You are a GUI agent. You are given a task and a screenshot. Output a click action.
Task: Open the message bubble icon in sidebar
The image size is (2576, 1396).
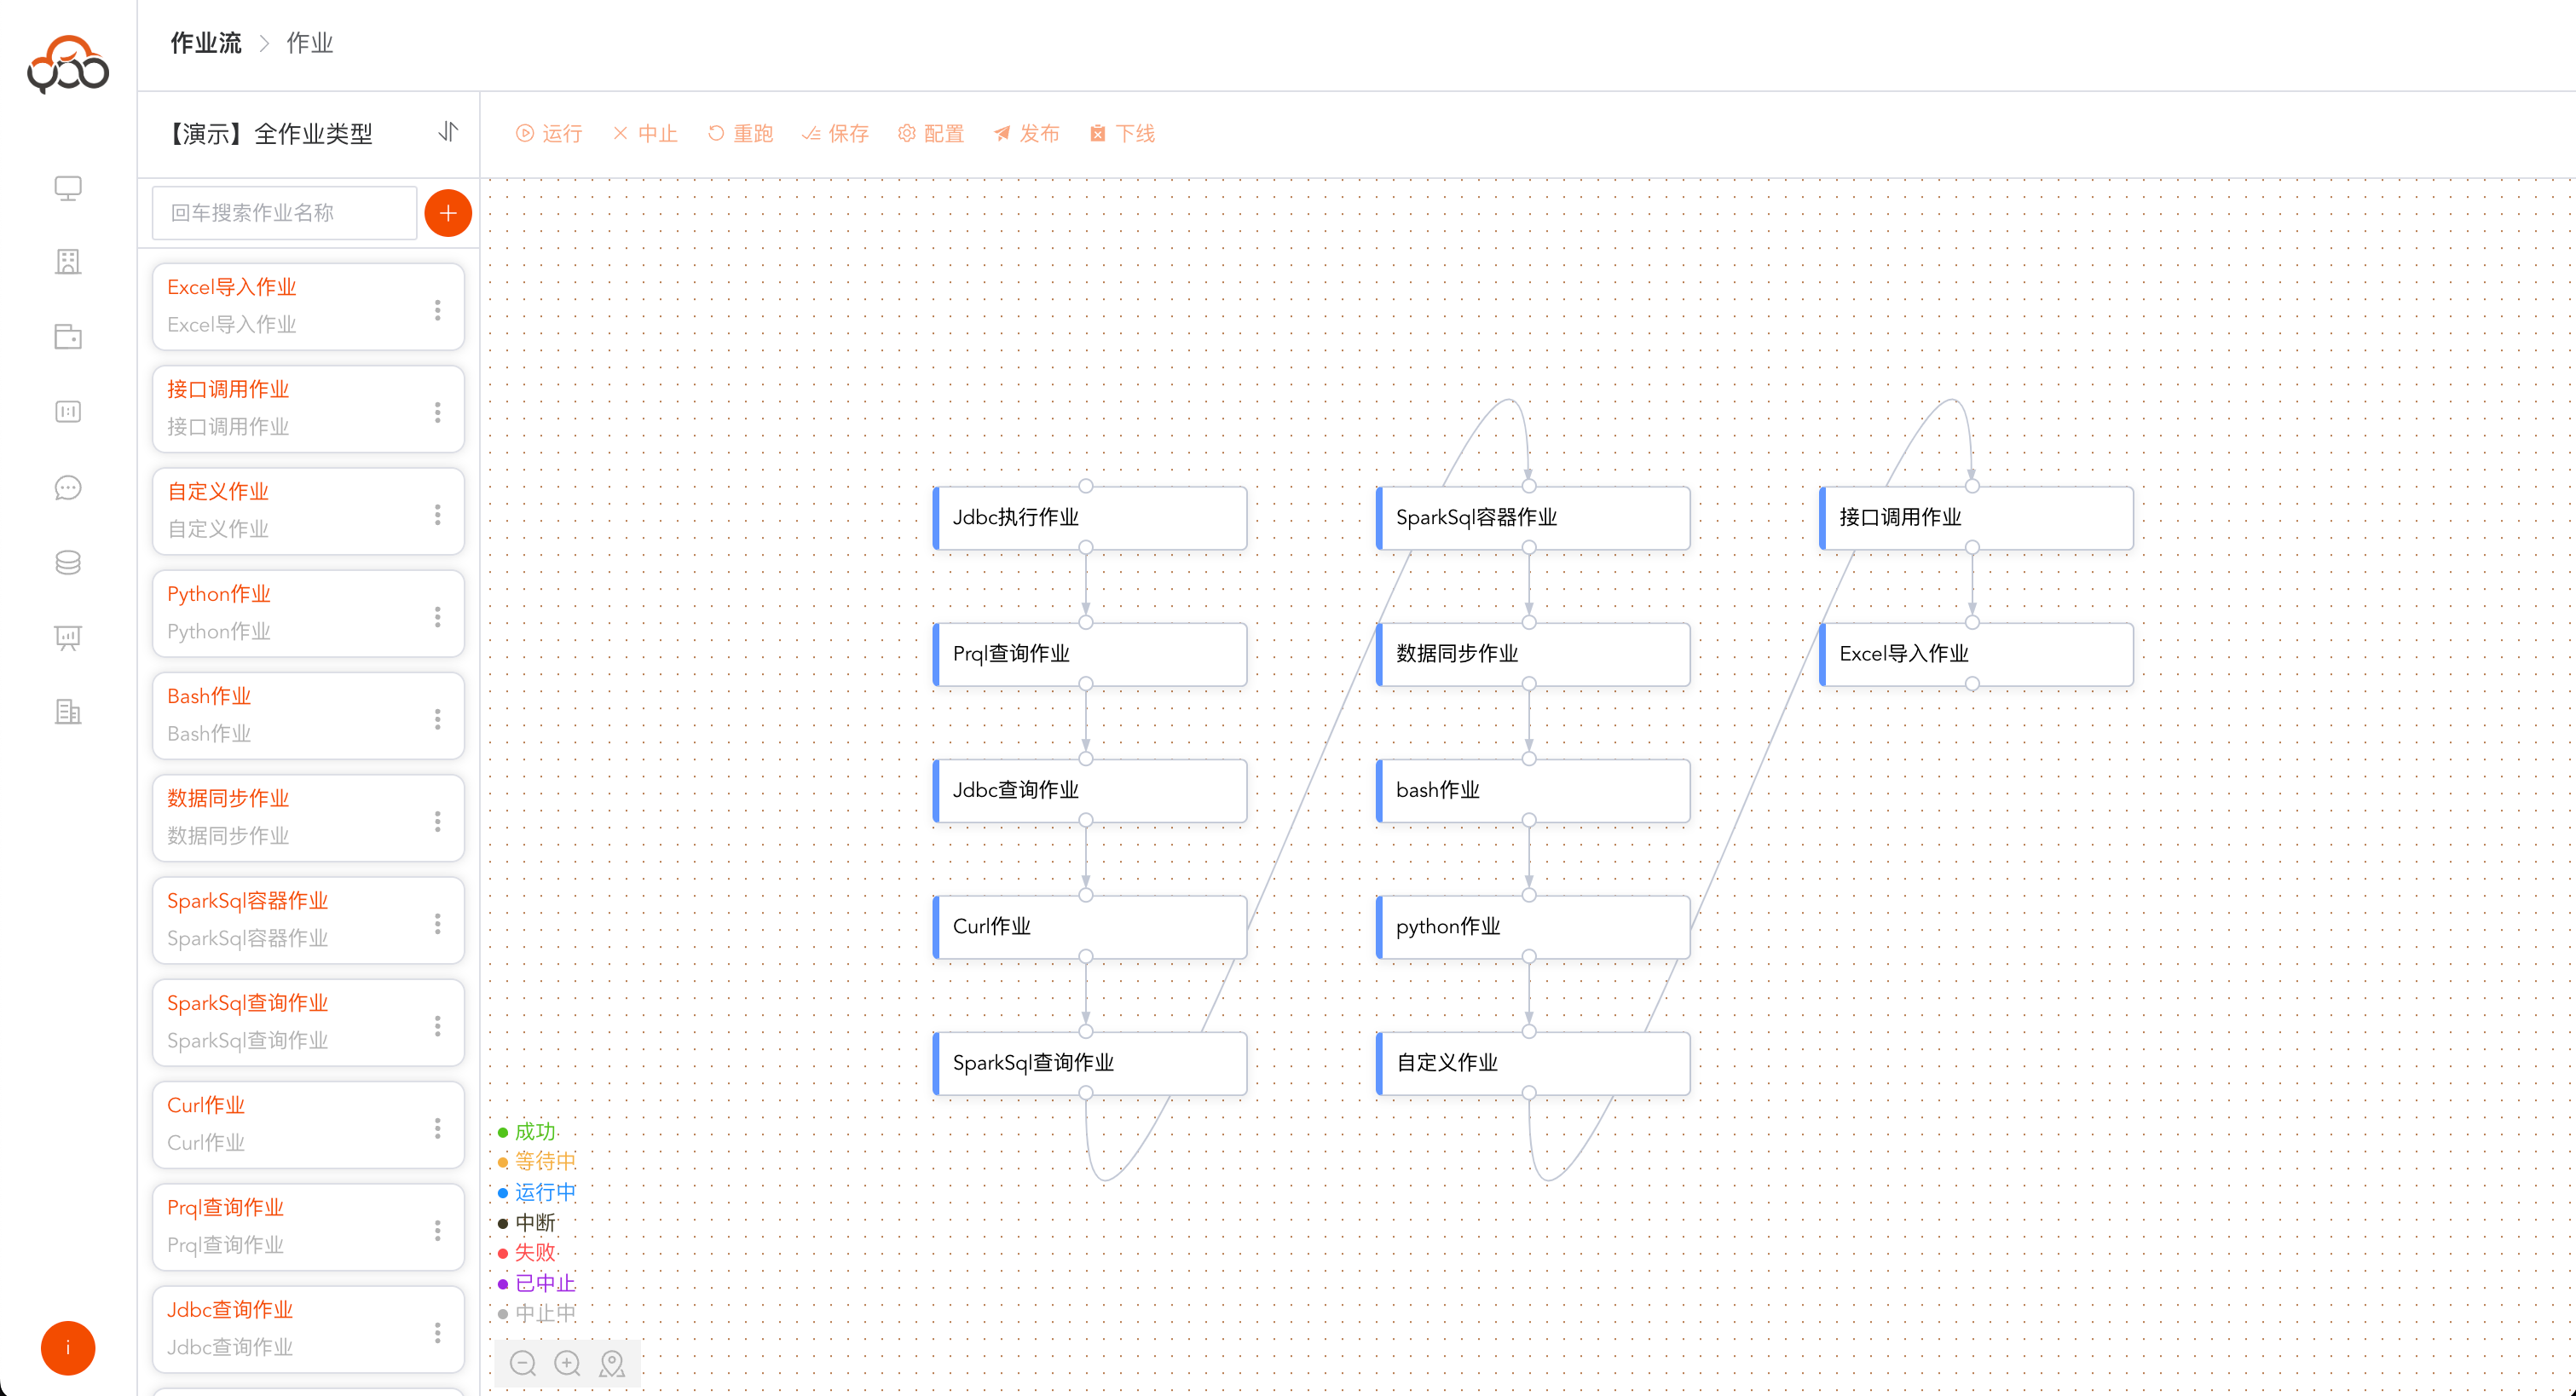(x=68, y=488)
